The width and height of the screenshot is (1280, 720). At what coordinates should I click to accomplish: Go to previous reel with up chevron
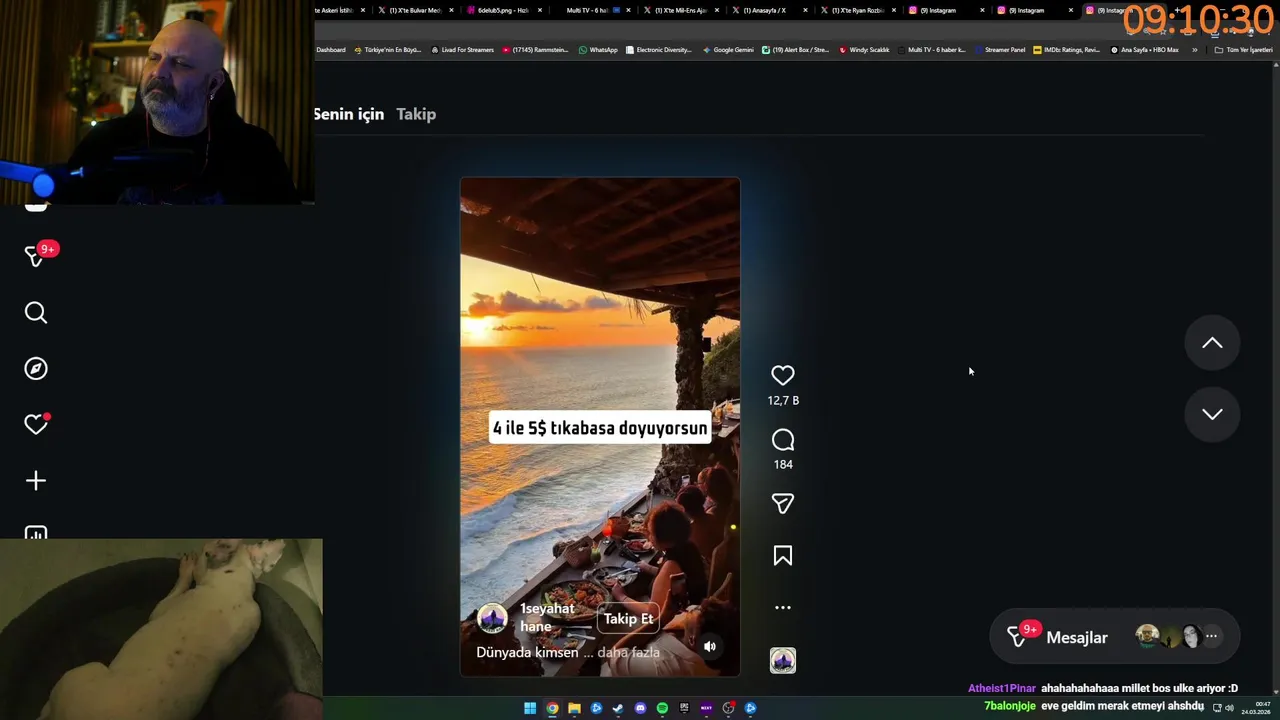click(1212, 343)
